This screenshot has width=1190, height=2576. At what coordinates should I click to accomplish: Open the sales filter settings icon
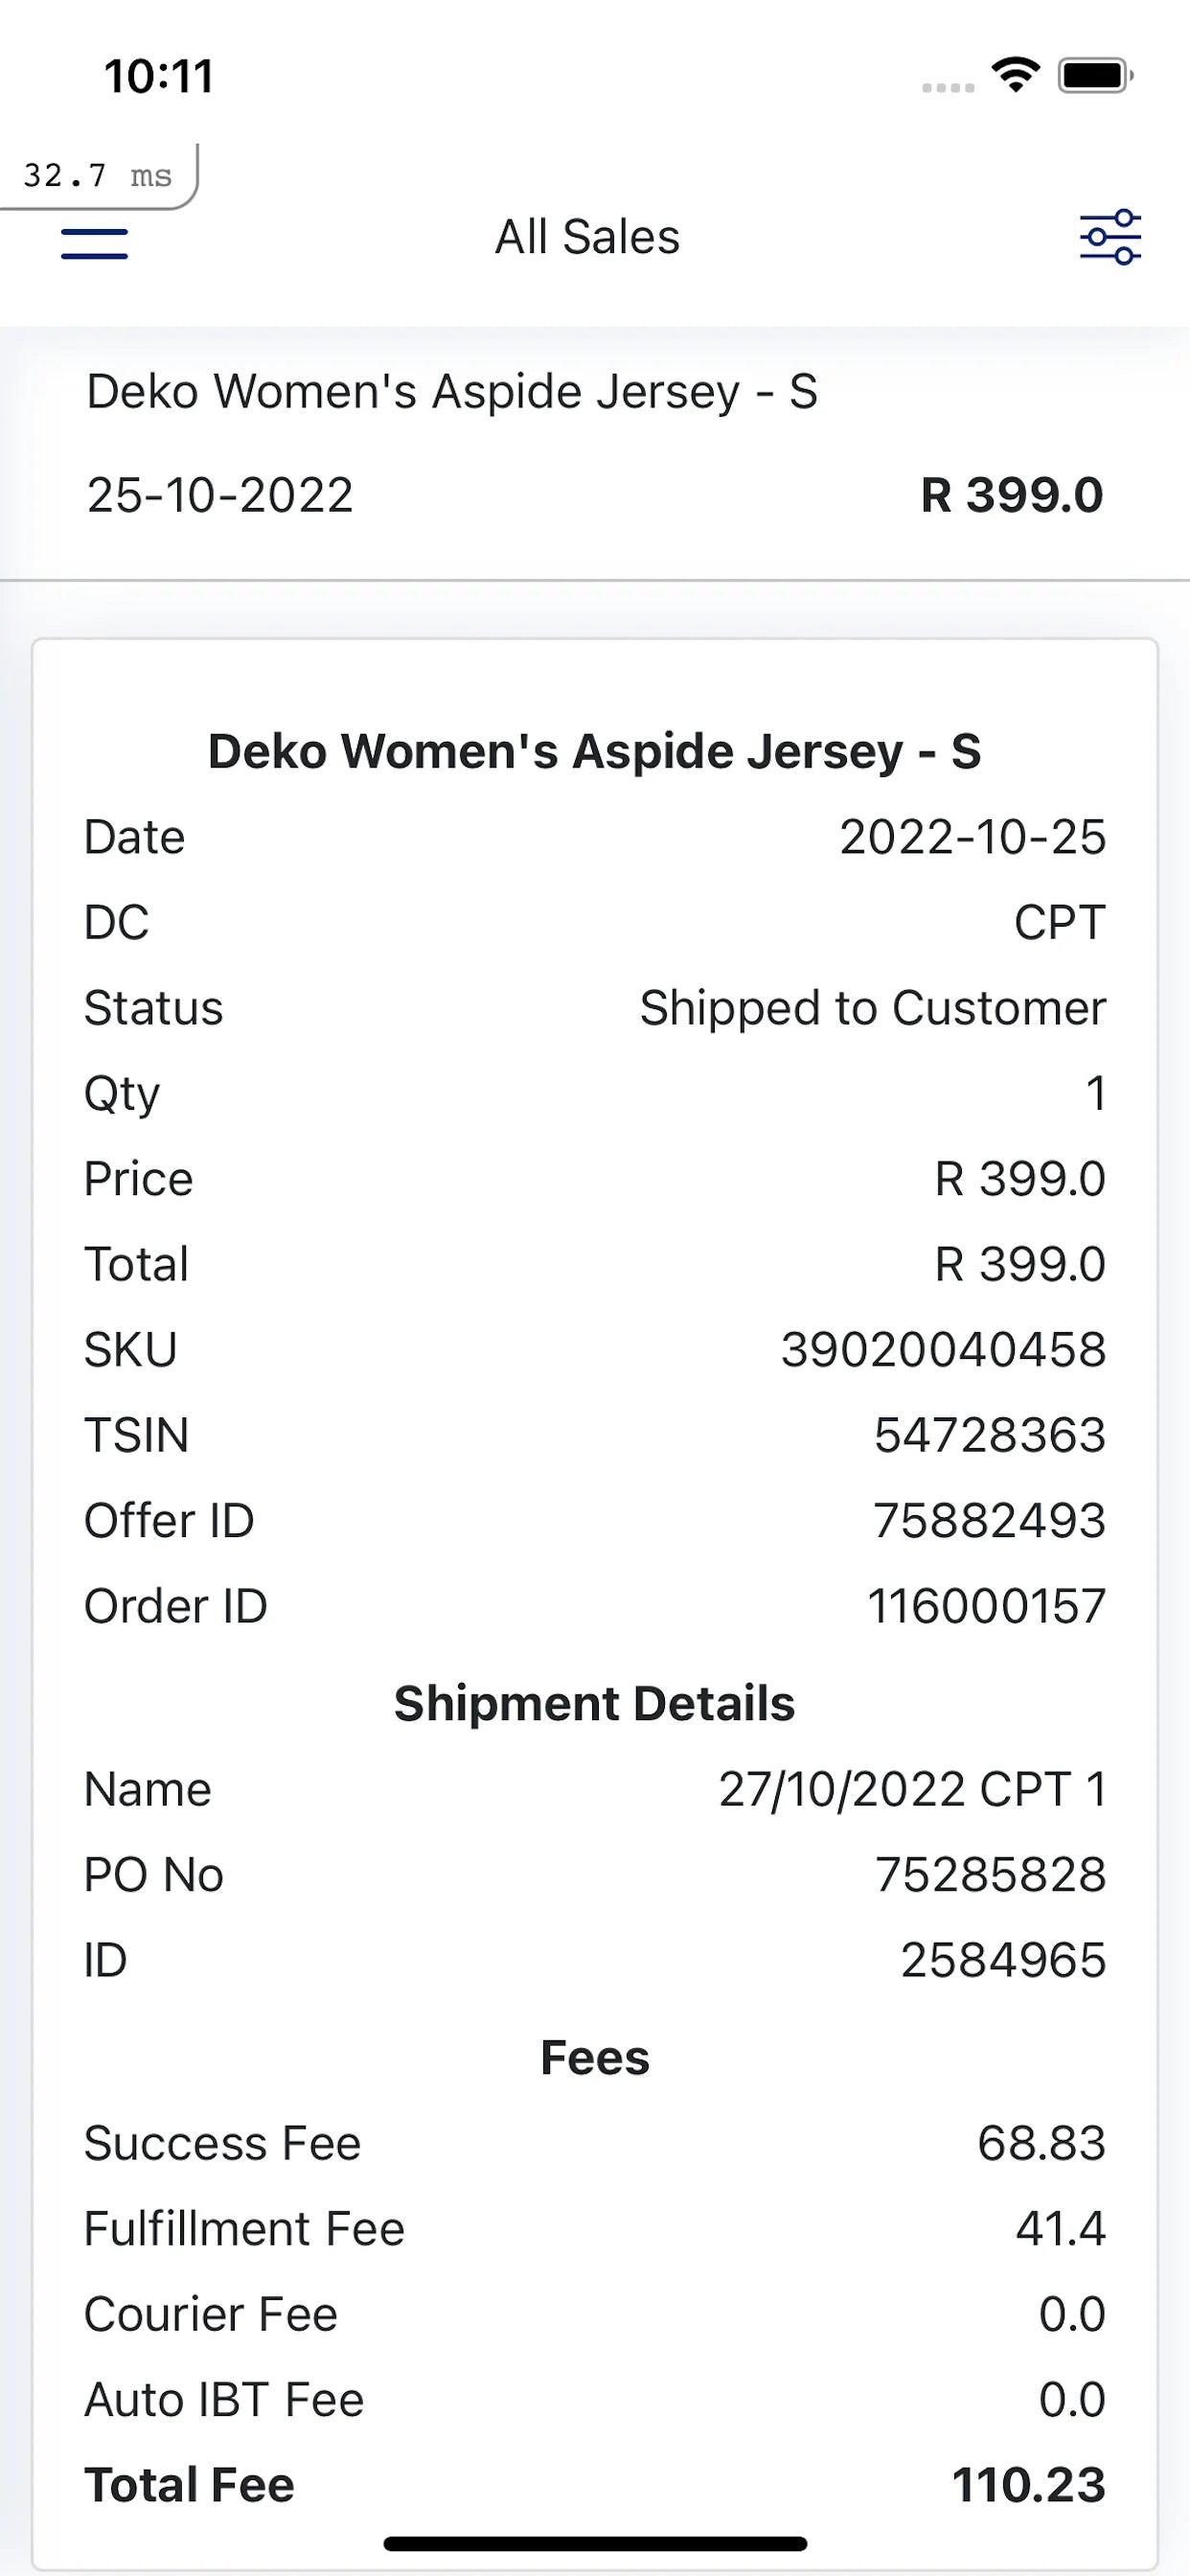1110,238
